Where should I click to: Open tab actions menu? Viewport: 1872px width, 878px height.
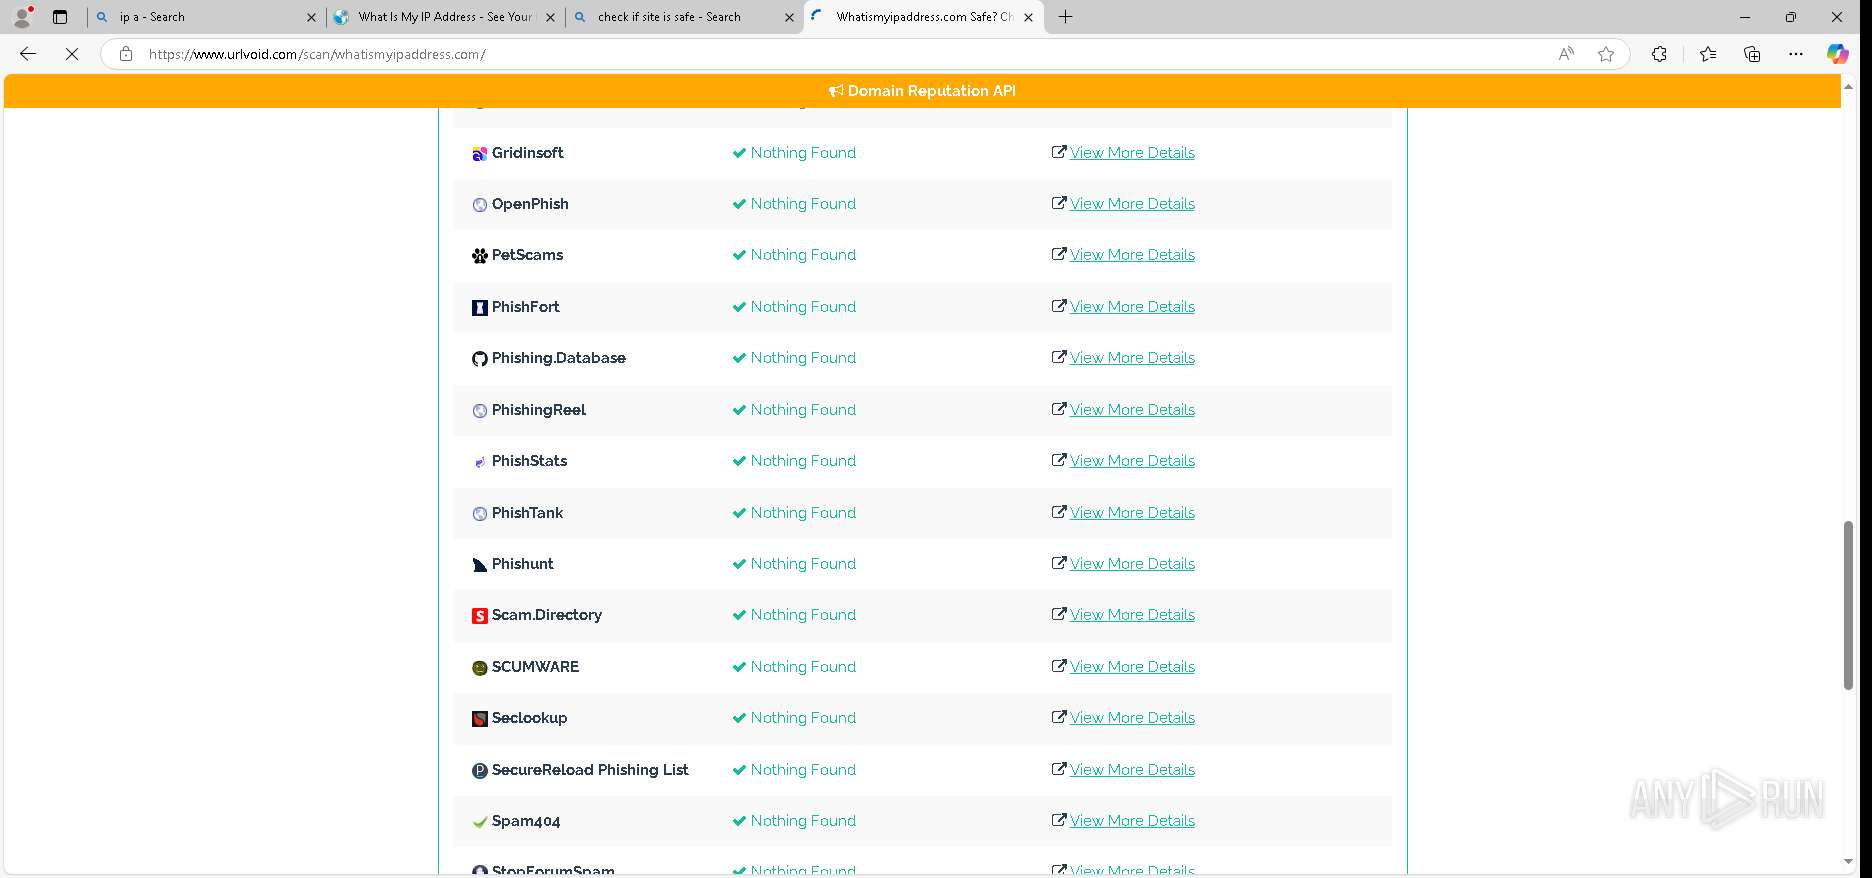[x=60, y=17]
